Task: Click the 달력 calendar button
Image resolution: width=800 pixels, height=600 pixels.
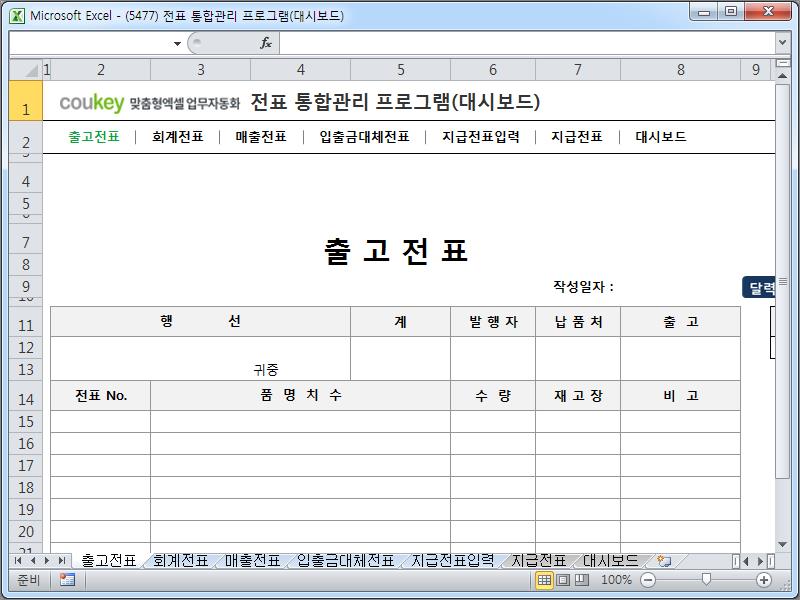Action: (x=759, y=288)
